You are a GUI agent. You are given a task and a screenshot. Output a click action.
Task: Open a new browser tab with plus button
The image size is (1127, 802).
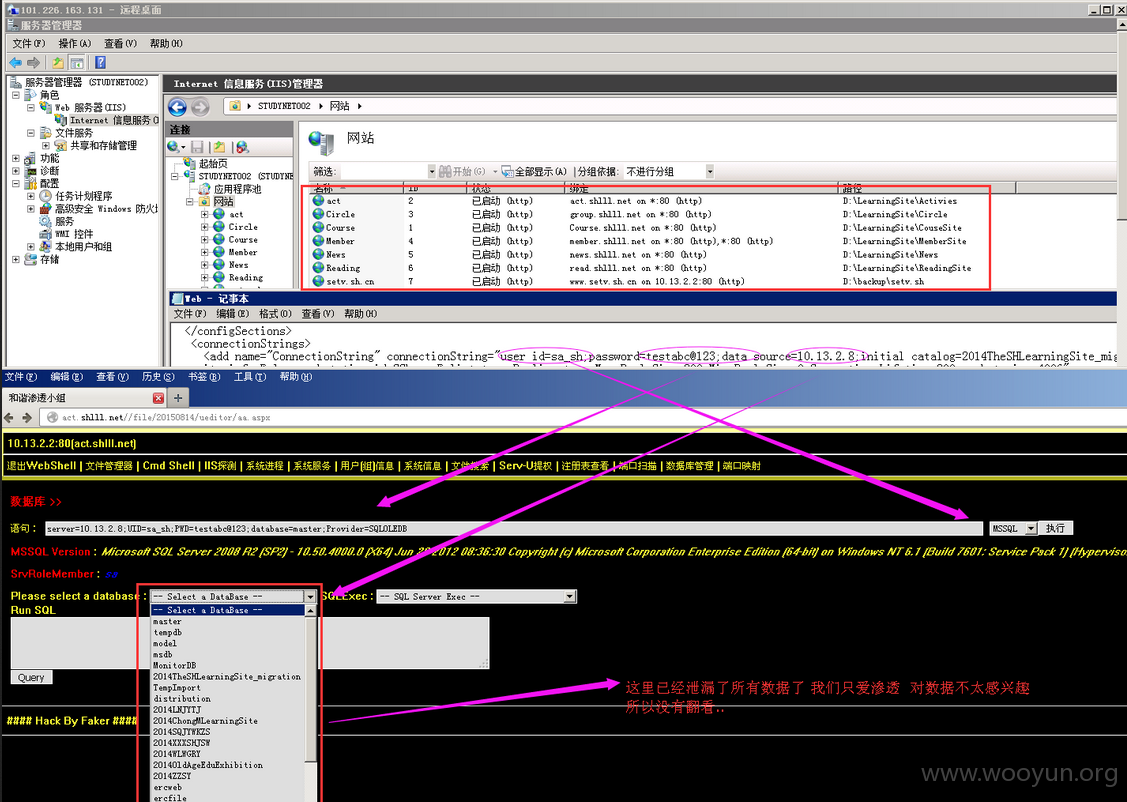[178, 397]
